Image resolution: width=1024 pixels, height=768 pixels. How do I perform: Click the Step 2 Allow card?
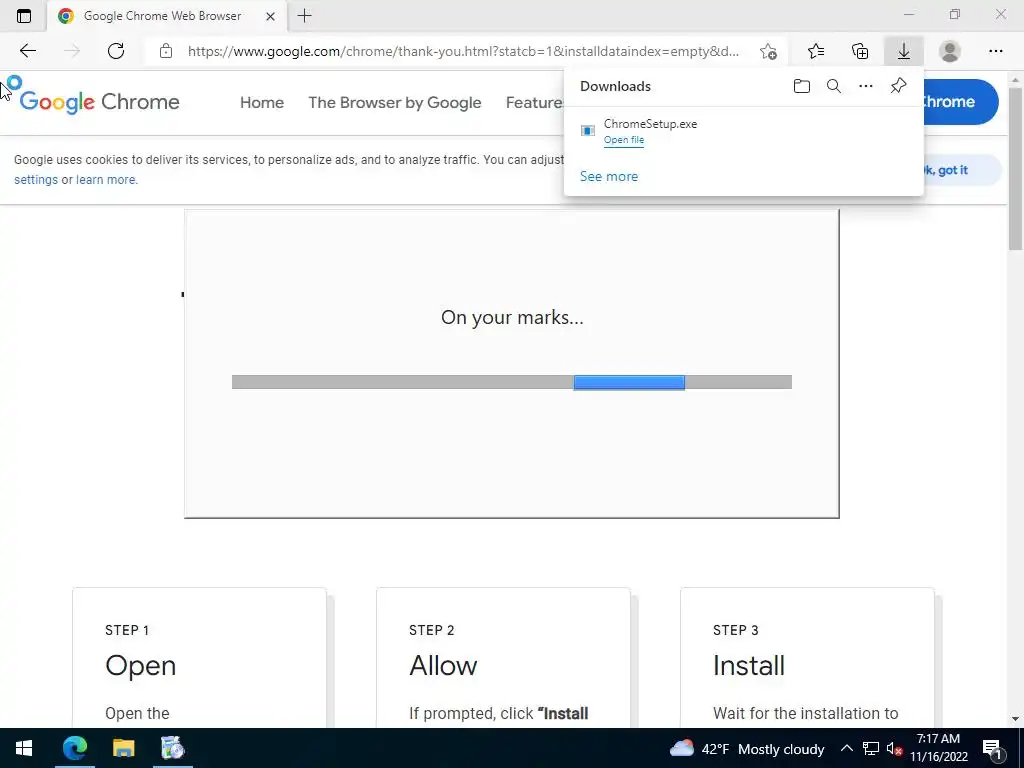click(503, 658)
